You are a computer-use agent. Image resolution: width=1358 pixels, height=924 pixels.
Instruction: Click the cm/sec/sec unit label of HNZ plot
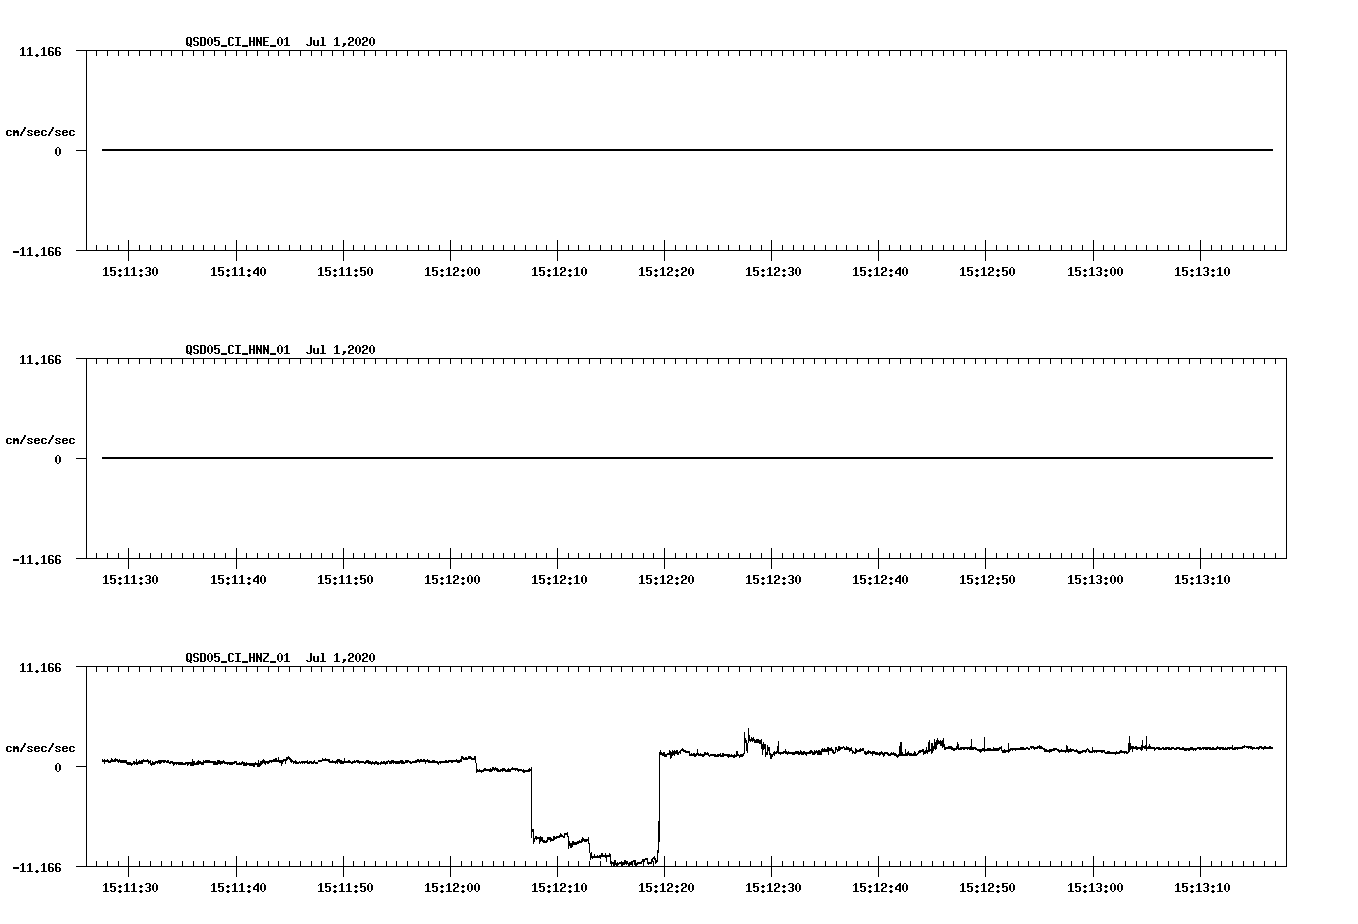[x=41, y=748]
